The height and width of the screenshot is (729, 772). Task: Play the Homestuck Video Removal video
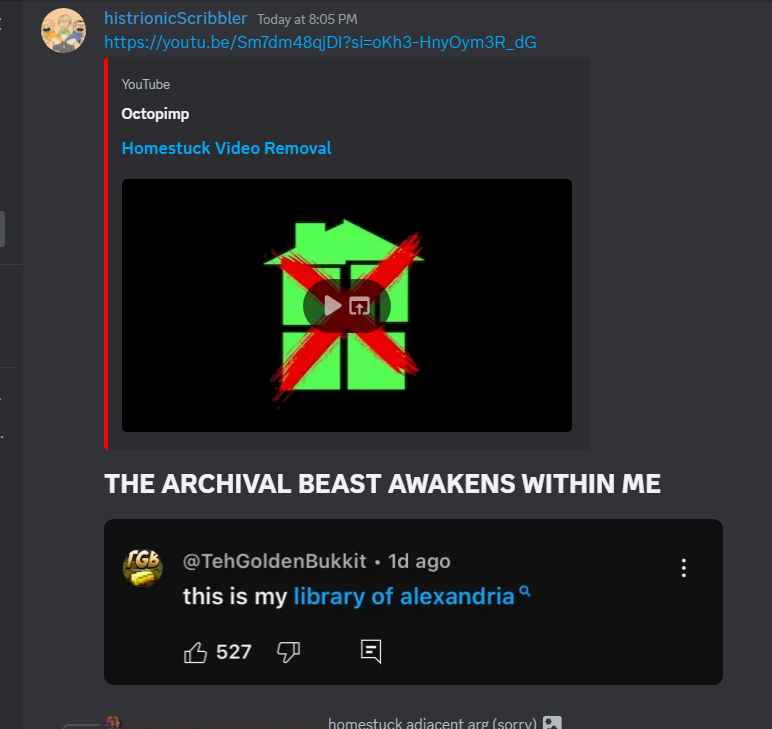(x=333, y=306)
